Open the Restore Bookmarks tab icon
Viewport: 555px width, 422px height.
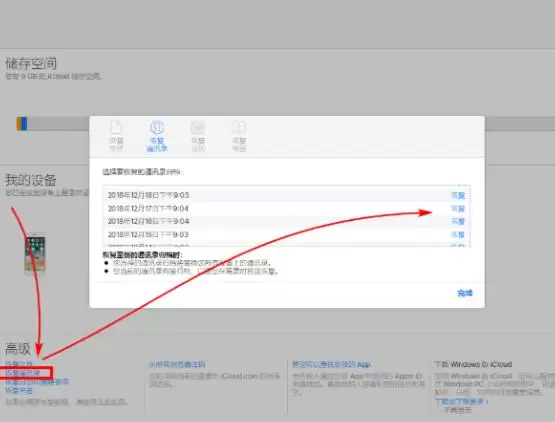click(x=239, y=136)
